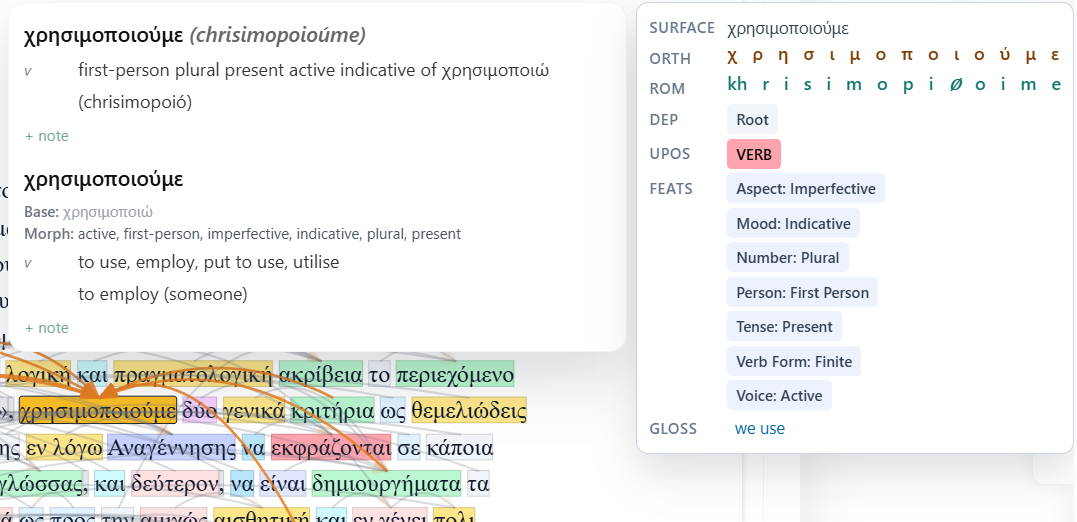The image size is (1077, 522).
Task: Click the SURFACE value χρησιμοποιούμε in the details panel
Action: (x=788, y=29)
